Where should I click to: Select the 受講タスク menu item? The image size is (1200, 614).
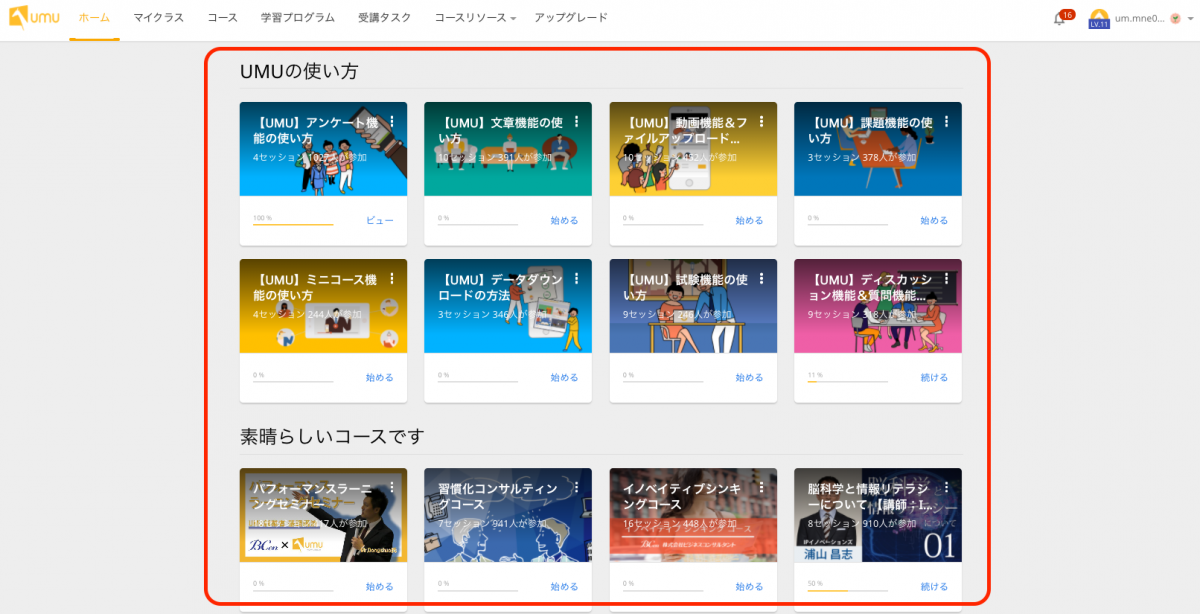pyautogui.click(x=384, y=18)
